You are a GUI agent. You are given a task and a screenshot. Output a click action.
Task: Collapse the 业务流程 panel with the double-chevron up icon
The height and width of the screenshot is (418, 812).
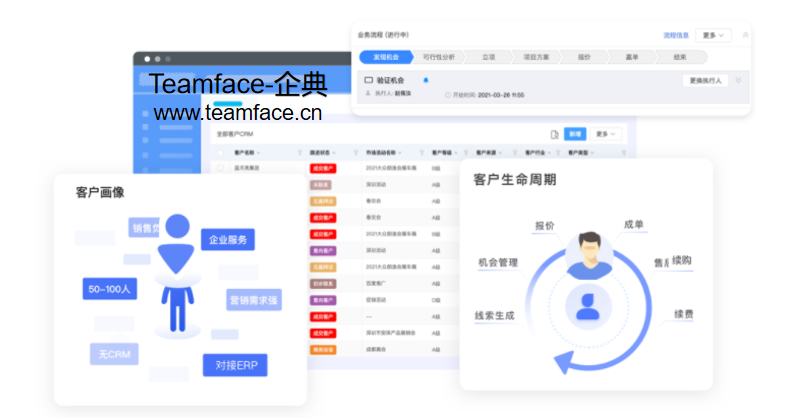[745, 35]
